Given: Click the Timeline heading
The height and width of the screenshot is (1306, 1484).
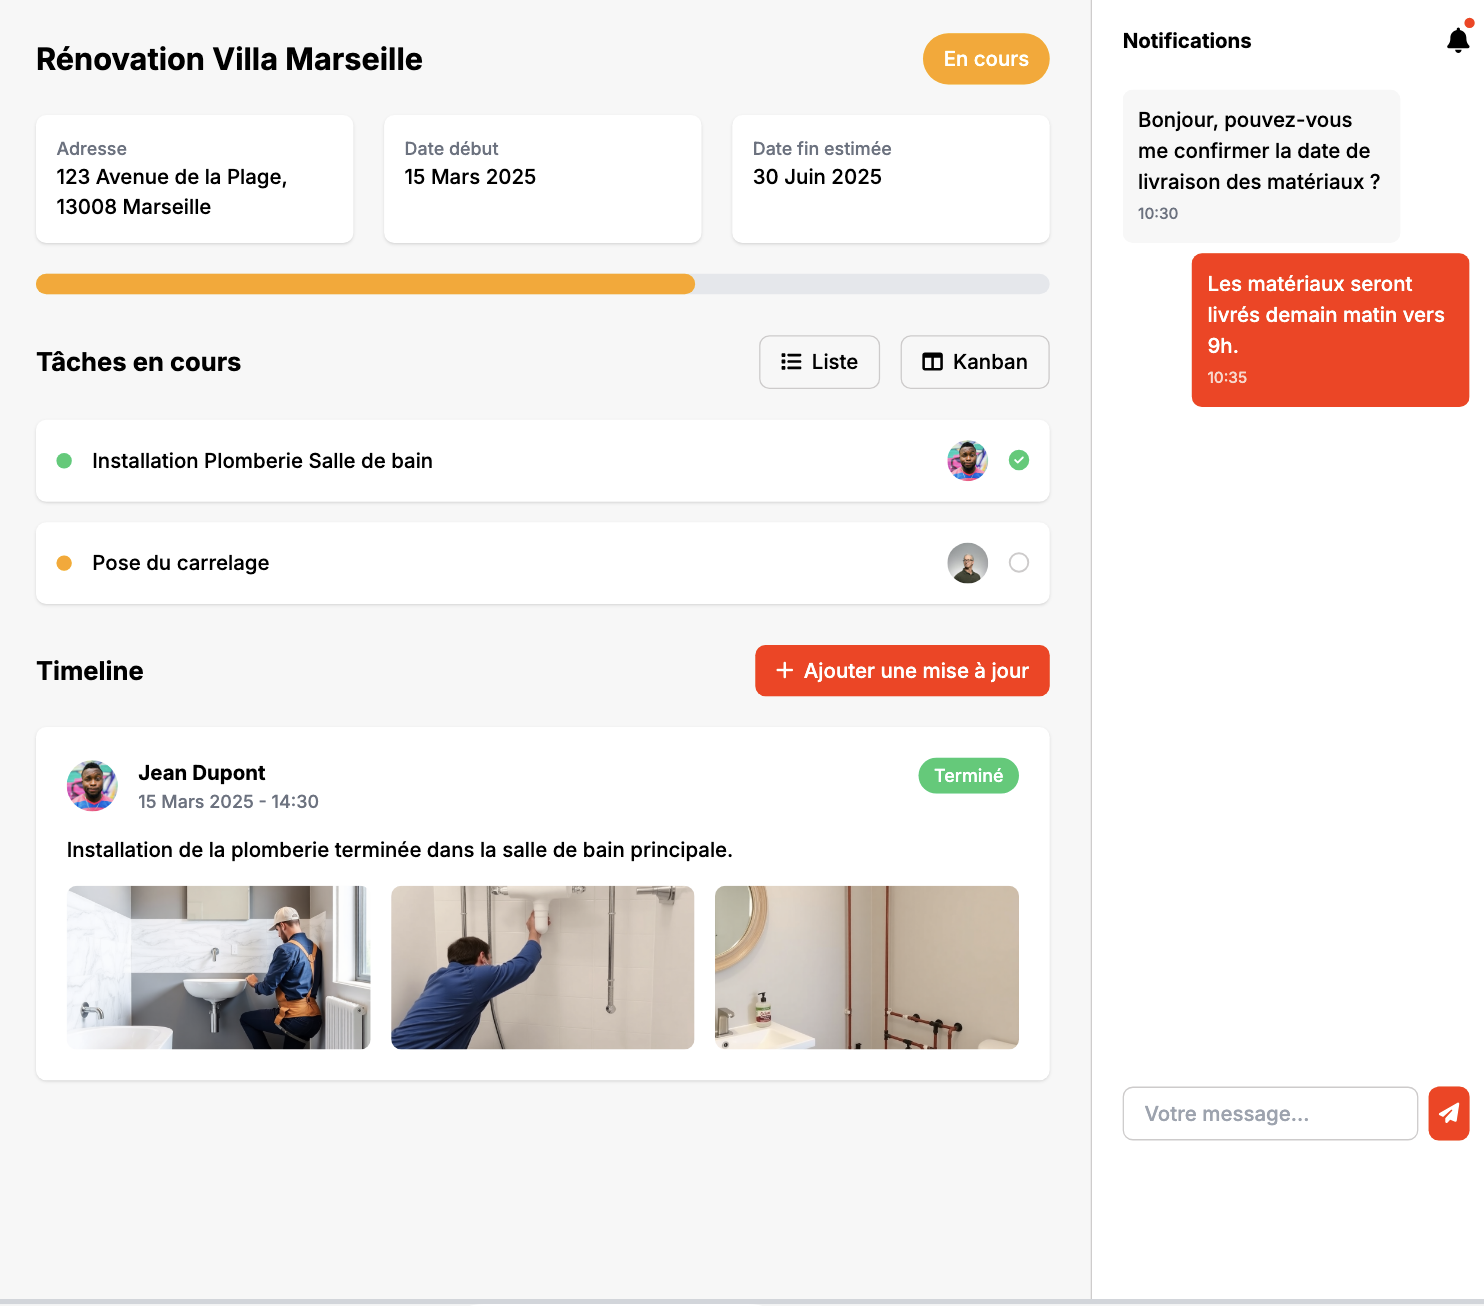Looking at the screenshot, I should click(90, 671).
